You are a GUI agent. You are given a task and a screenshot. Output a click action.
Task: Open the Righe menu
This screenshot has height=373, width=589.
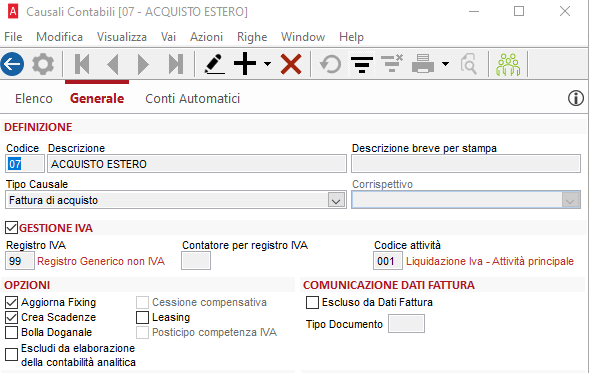tap(252, 37)
